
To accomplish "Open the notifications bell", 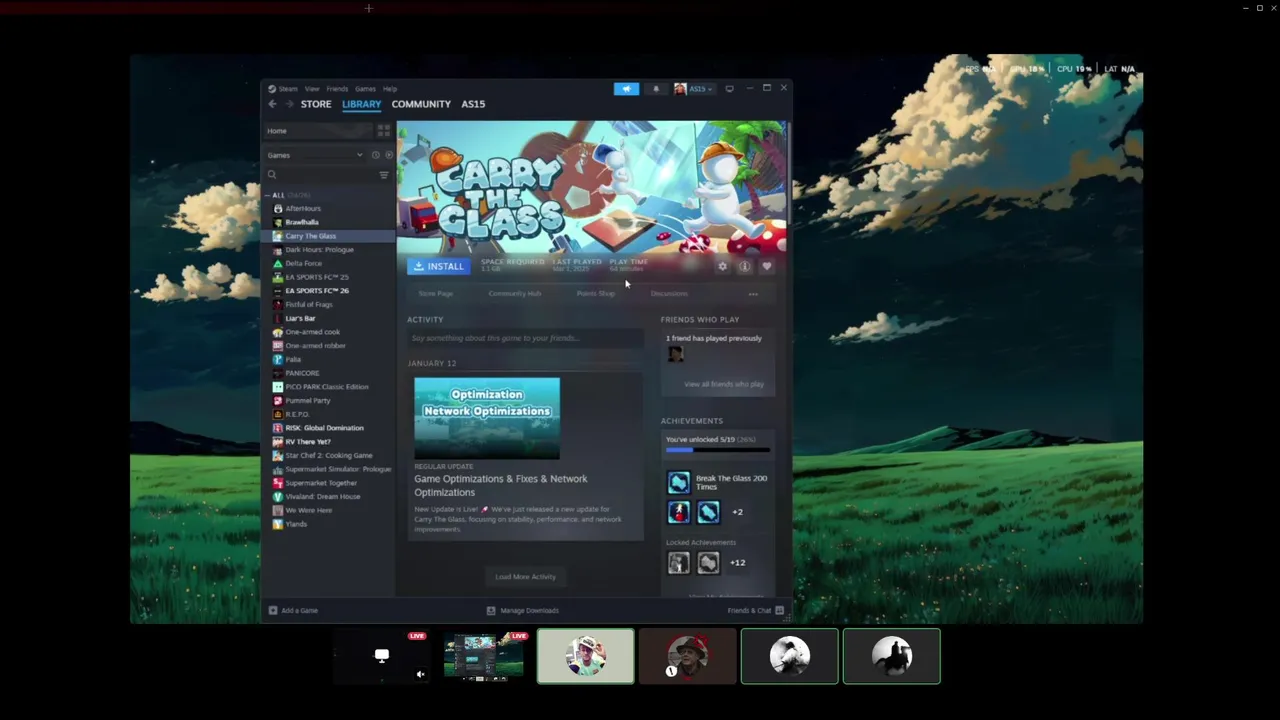I will (x=656, y=88).
